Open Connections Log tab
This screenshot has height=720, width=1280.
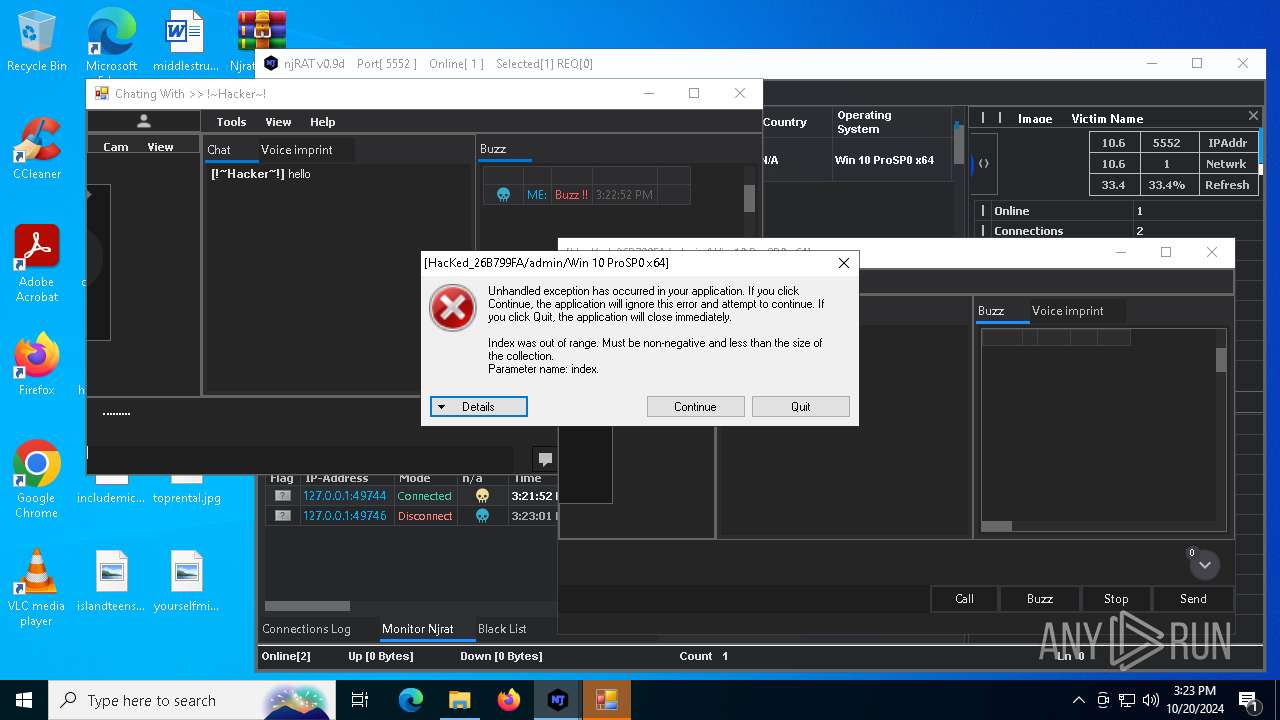(x=306, y=629)
